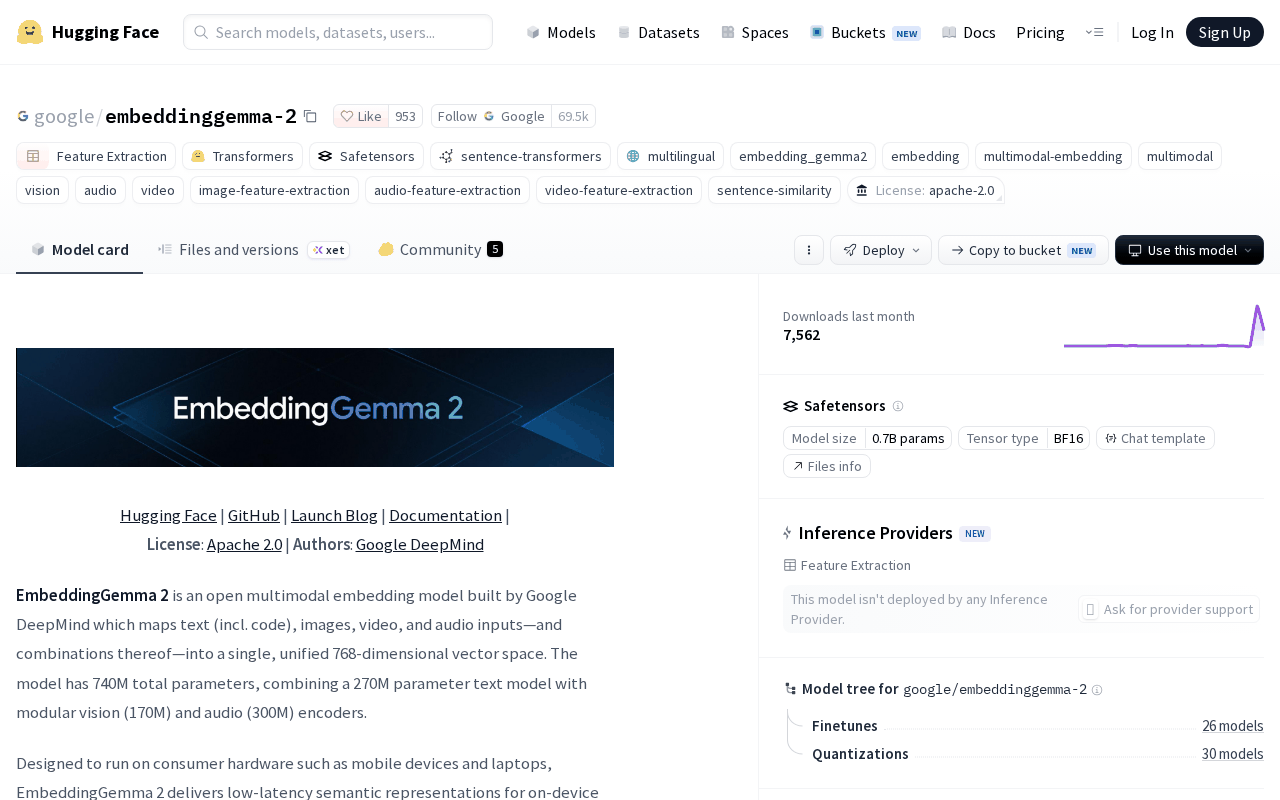
Task: Open the GitHub link in model card
Action: pyautogui.click(x=254, y=516)
